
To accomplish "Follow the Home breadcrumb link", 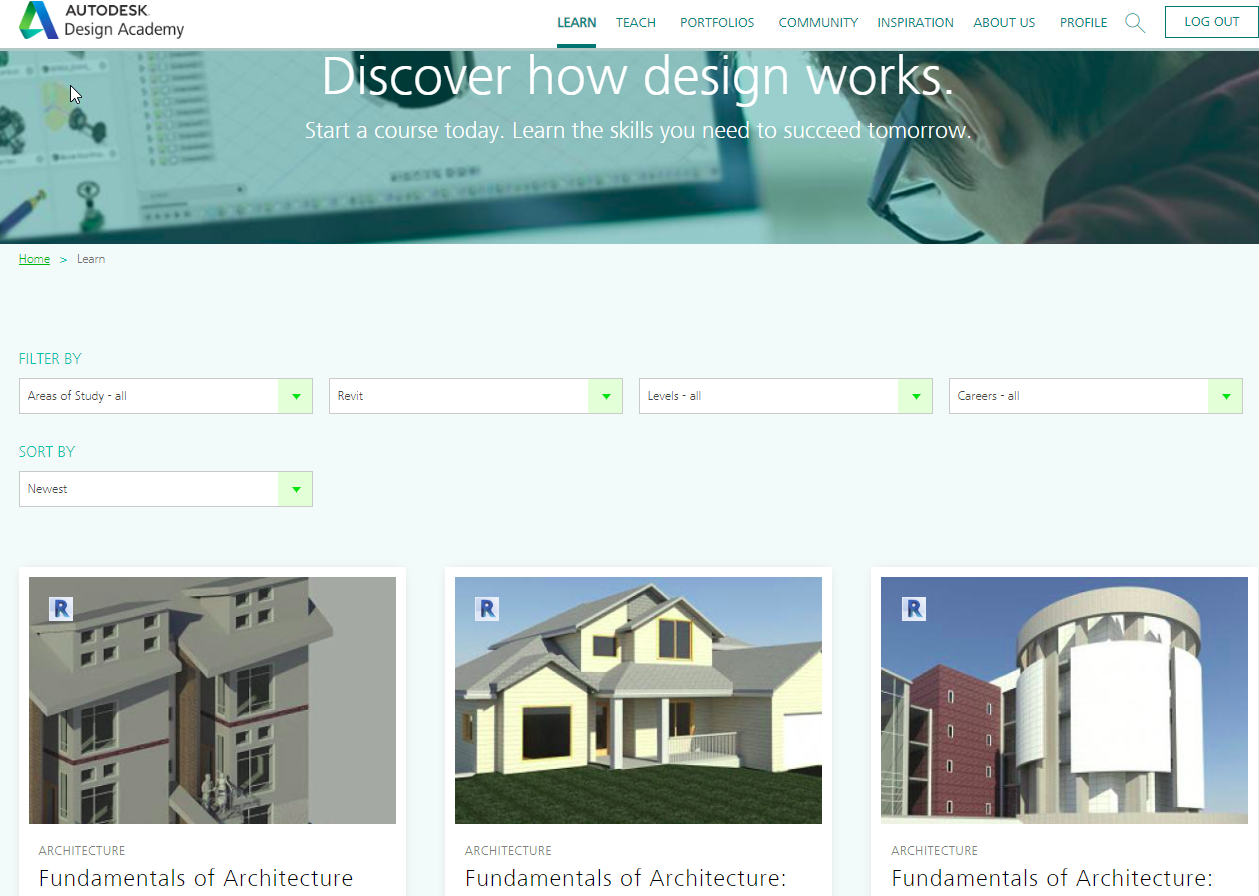I will point(34,259).
